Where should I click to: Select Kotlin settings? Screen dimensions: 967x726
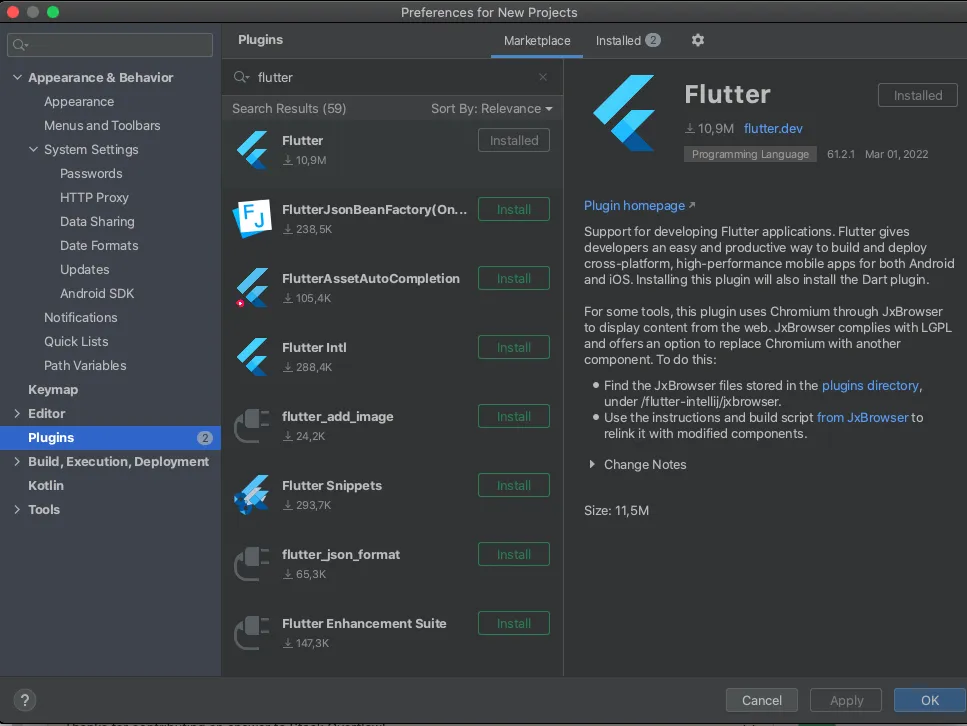coord(46,485)
